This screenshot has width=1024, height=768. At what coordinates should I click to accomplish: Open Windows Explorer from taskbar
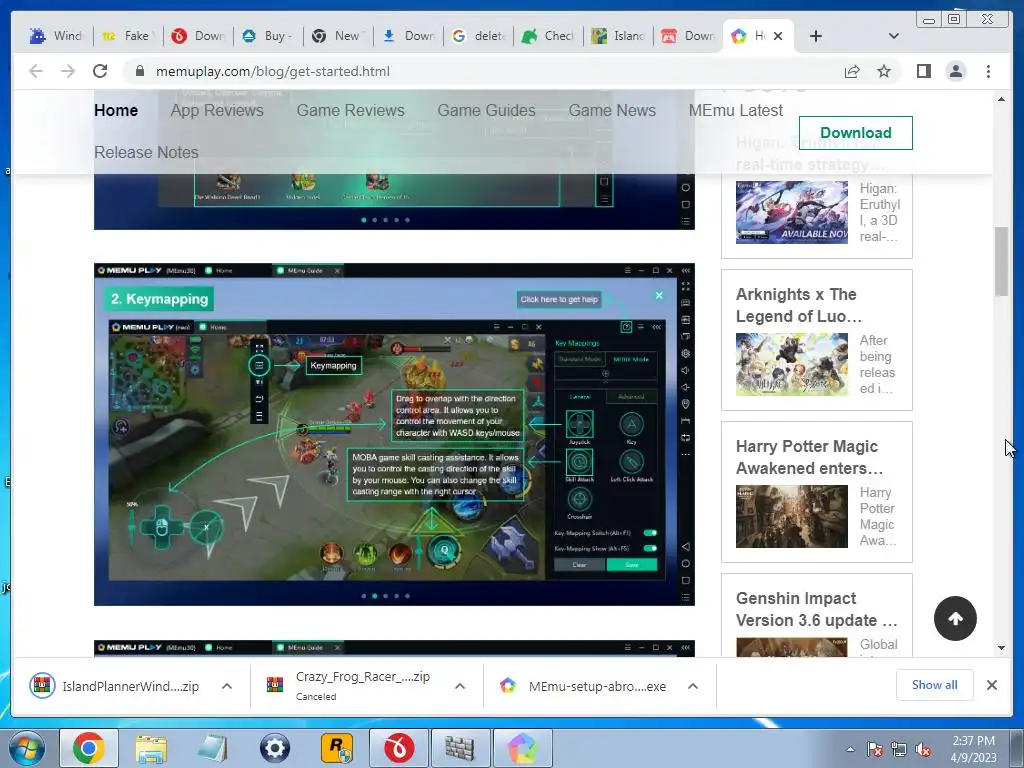pyautogui.click(x=151, y=748)
